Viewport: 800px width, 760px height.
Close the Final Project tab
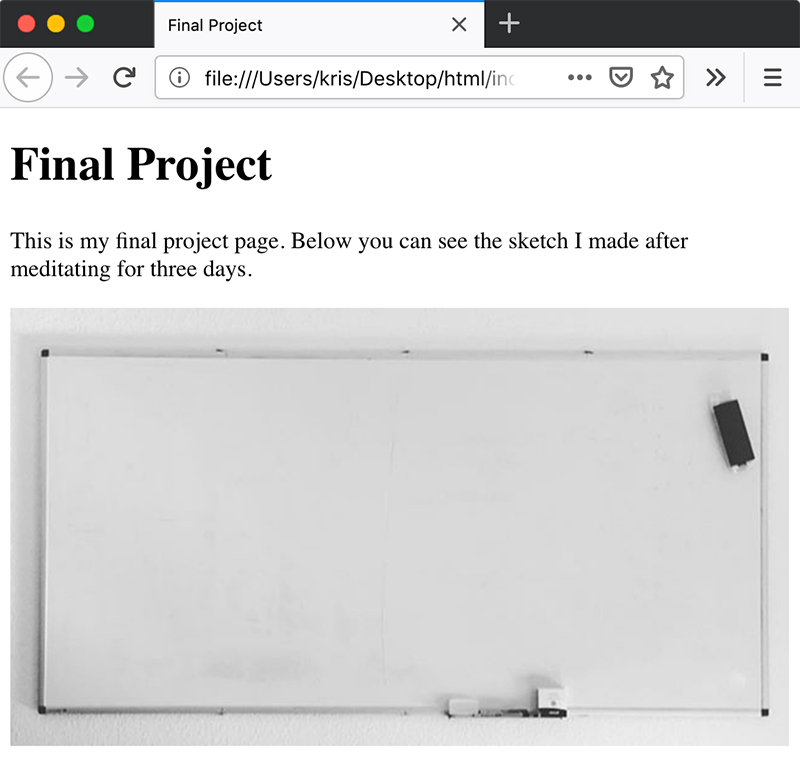click(x=458, y=24)
